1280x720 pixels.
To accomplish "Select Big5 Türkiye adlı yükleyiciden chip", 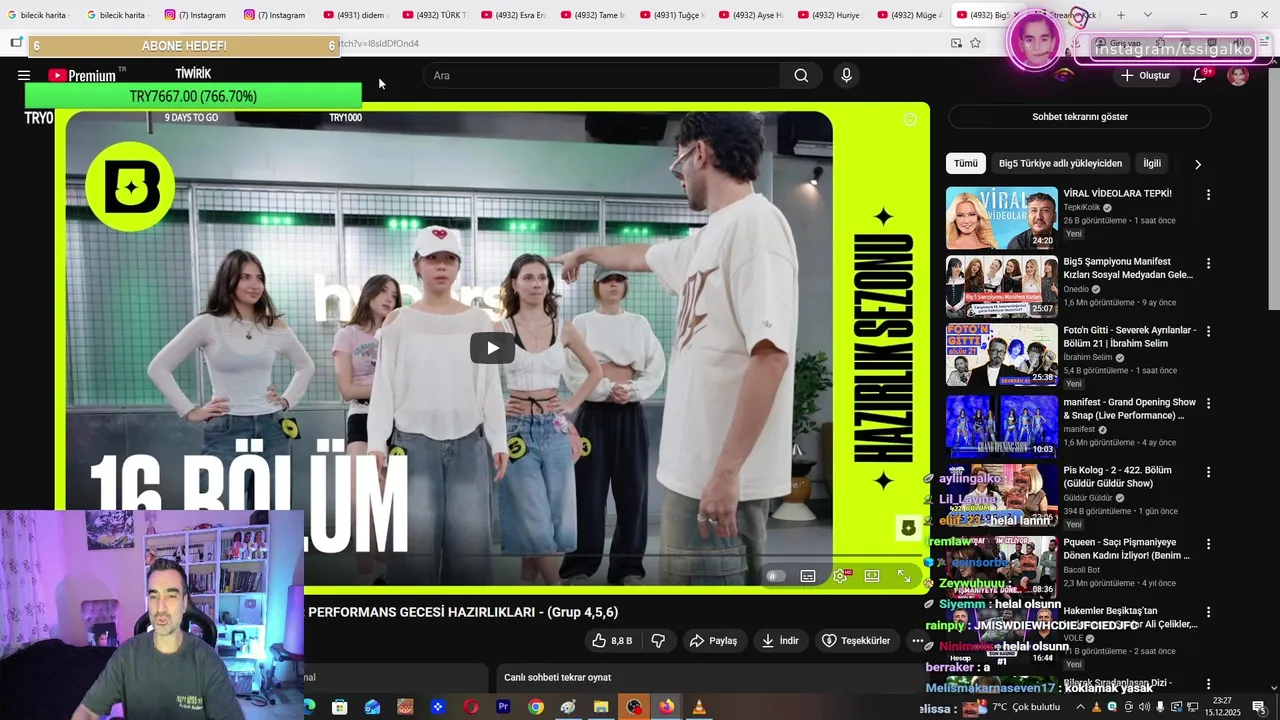I will (x=1061, y=163).
